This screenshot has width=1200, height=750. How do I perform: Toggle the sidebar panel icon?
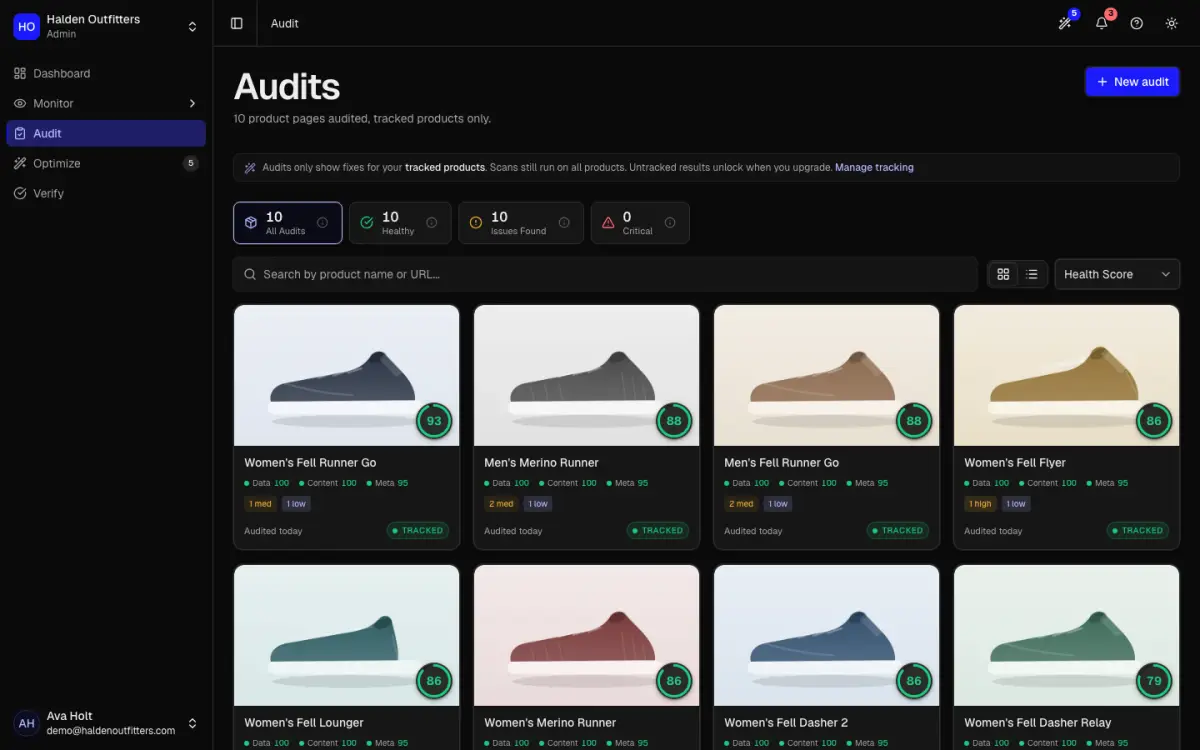click(x=237, y=23)
